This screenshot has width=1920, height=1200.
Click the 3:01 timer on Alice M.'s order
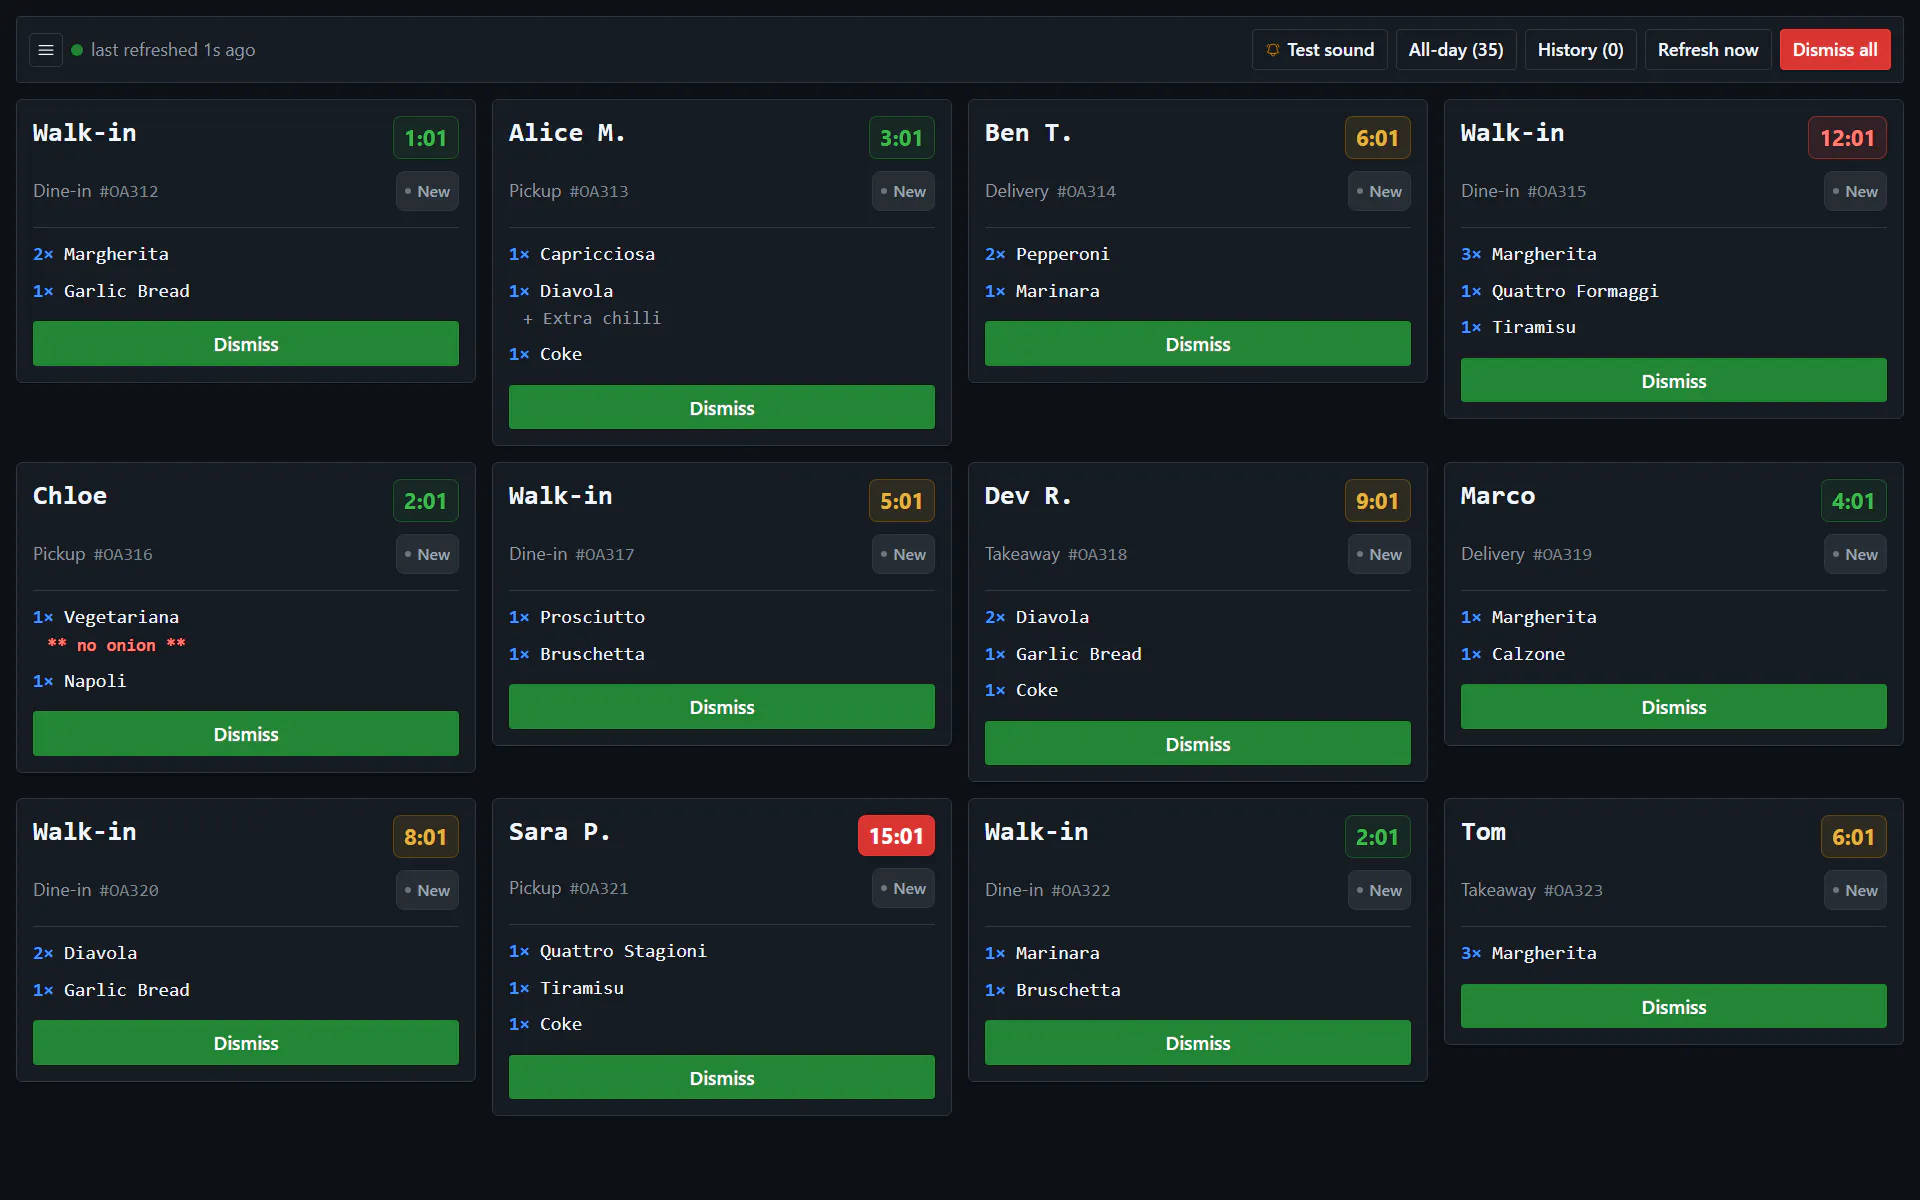pos(901,138)
